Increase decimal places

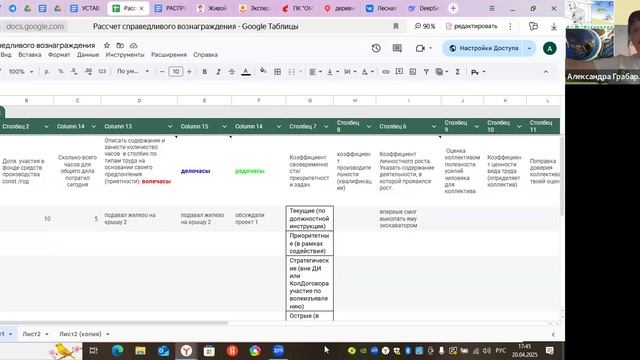(x=88, y=71)
